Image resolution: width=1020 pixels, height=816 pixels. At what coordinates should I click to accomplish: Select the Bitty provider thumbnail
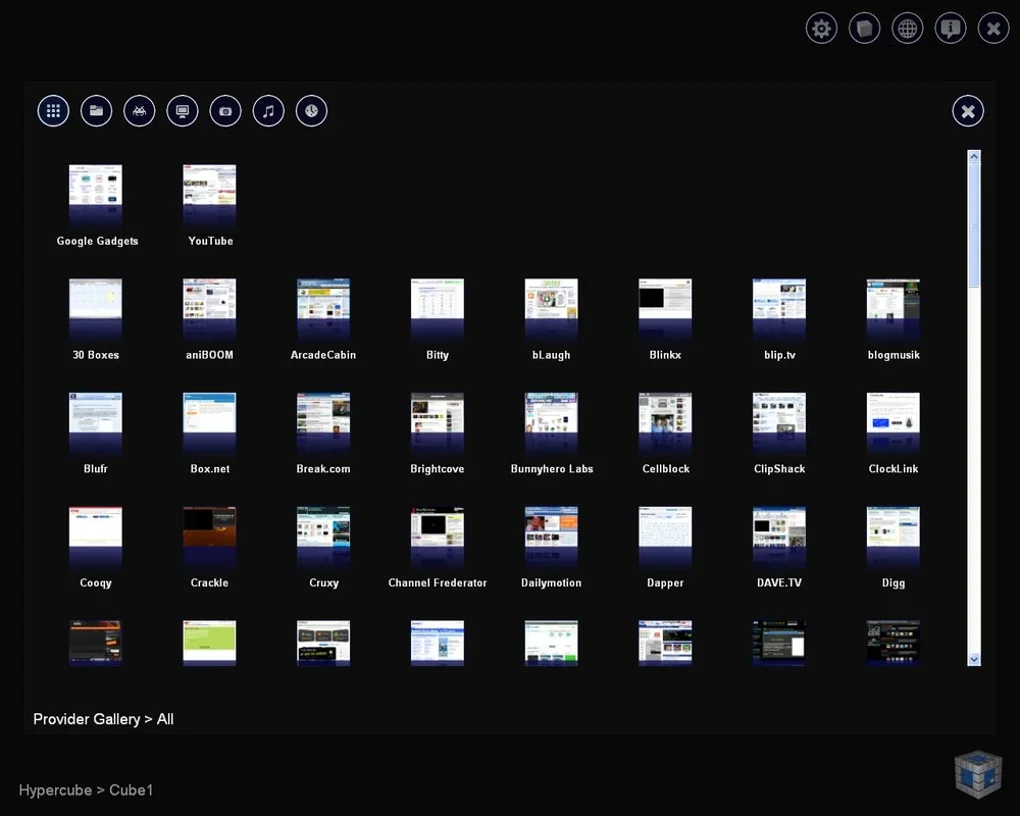point(437,308)
